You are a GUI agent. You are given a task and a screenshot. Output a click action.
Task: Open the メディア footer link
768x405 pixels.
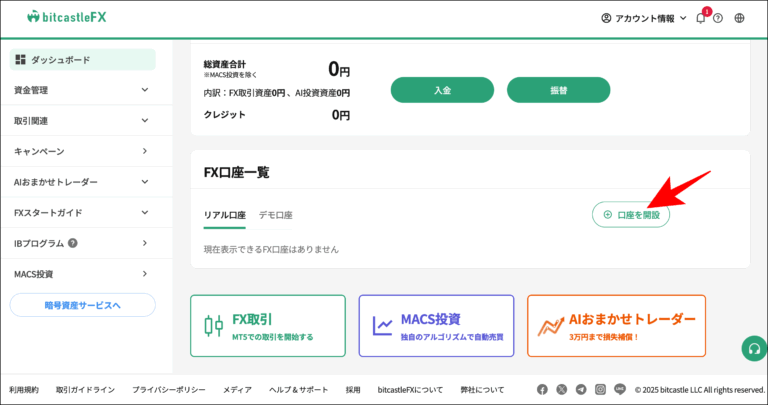tap(238, 390)
